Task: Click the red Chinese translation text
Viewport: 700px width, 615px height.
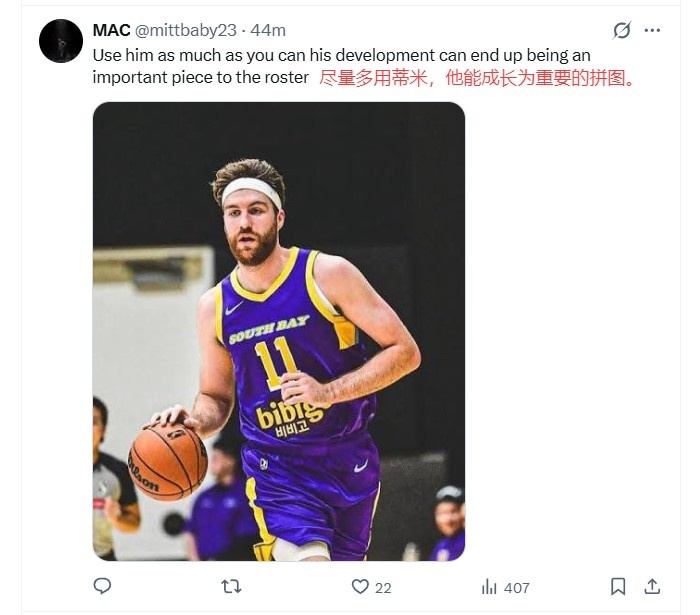Action: click(x=478, y=77)
